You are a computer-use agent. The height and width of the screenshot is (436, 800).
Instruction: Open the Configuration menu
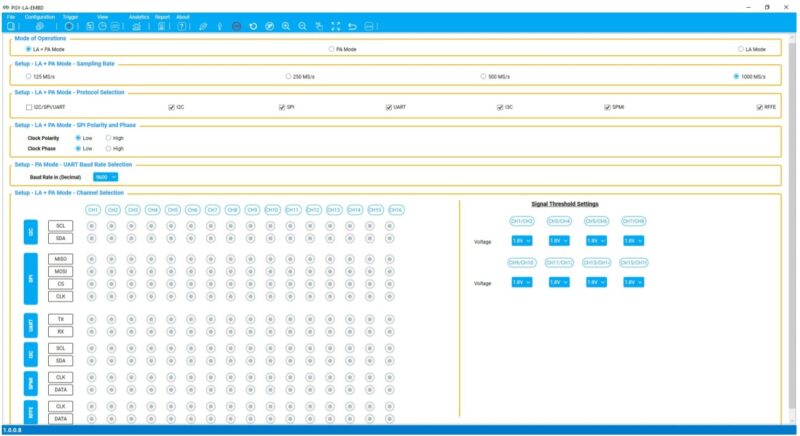tap(40, 17)
